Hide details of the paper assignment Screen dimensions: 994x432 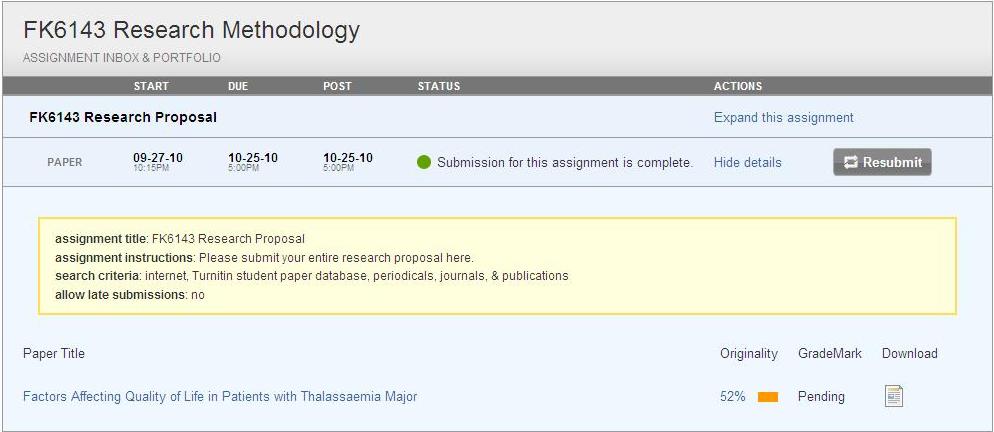click(x=747, y=162)
